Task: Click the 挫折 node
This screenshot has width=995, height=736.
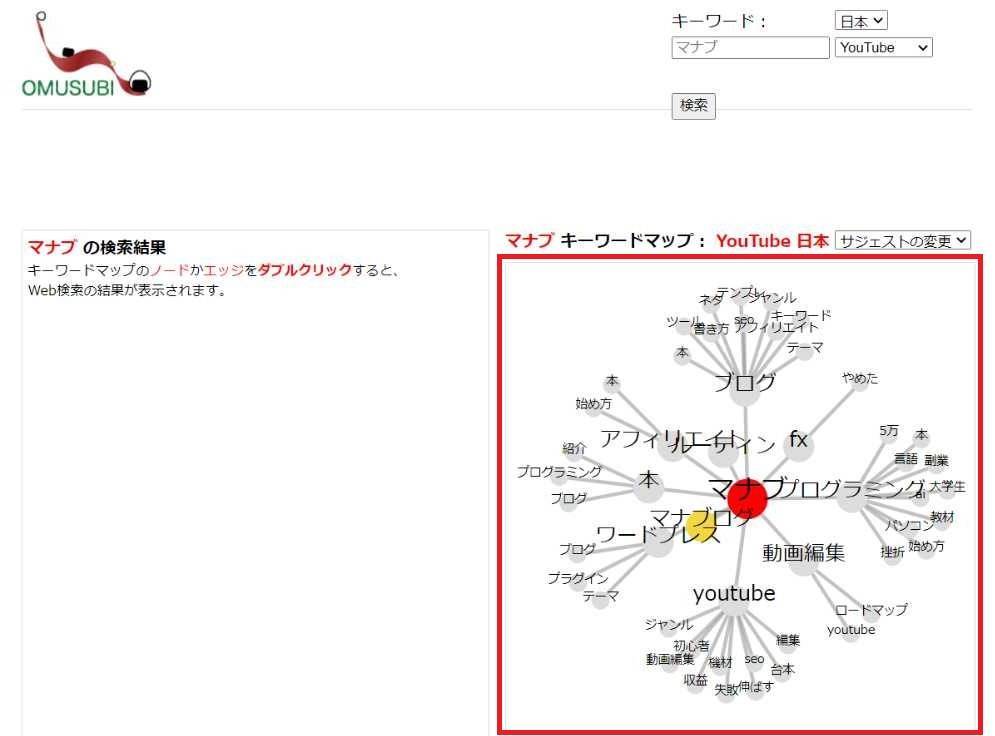Action: click(x=892, y=556)
